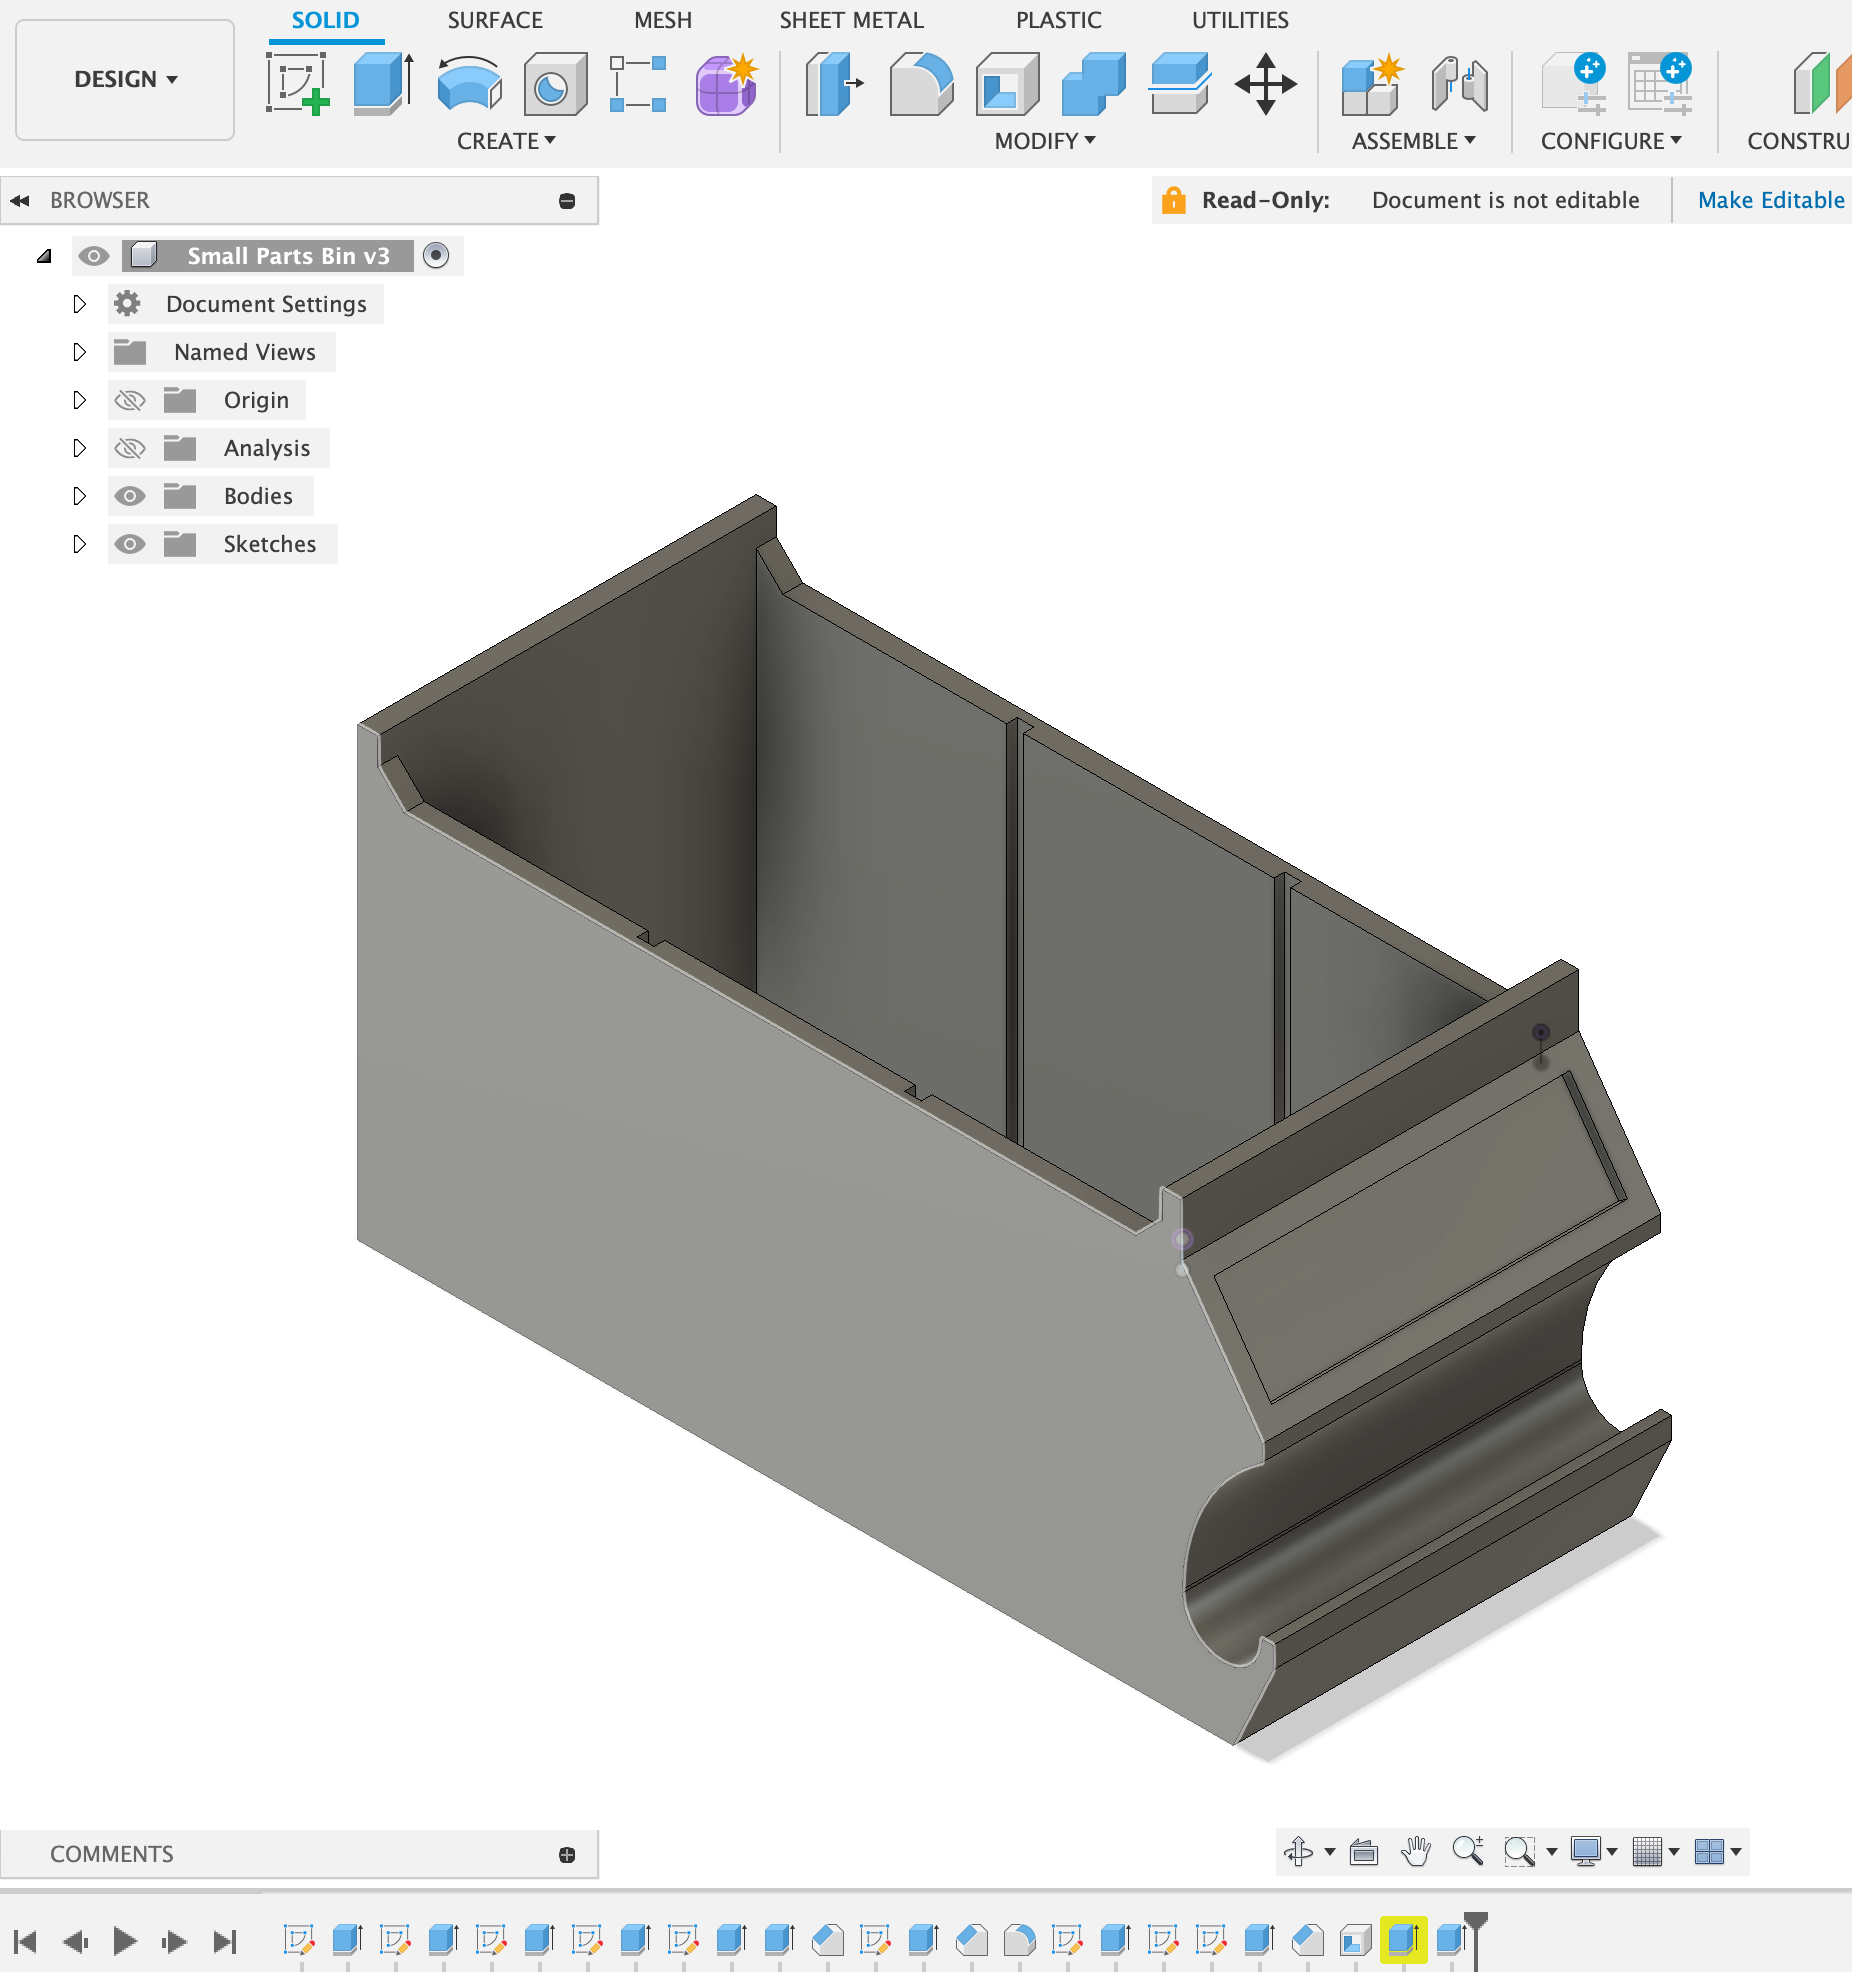The width and height of the screenshot is (1852, 1972).
Task: Activate Small Parts Bin v3 radio button
Action: (436, 256)
